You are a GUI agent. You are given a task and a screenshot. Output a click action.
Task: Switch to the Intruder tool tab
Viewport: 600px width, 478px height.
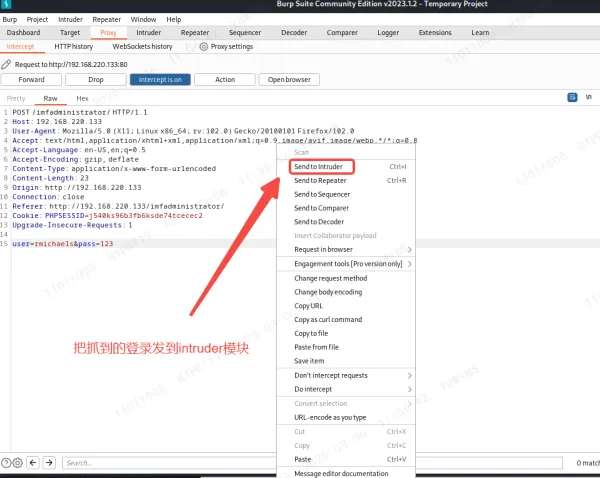(x=148, y=33)
